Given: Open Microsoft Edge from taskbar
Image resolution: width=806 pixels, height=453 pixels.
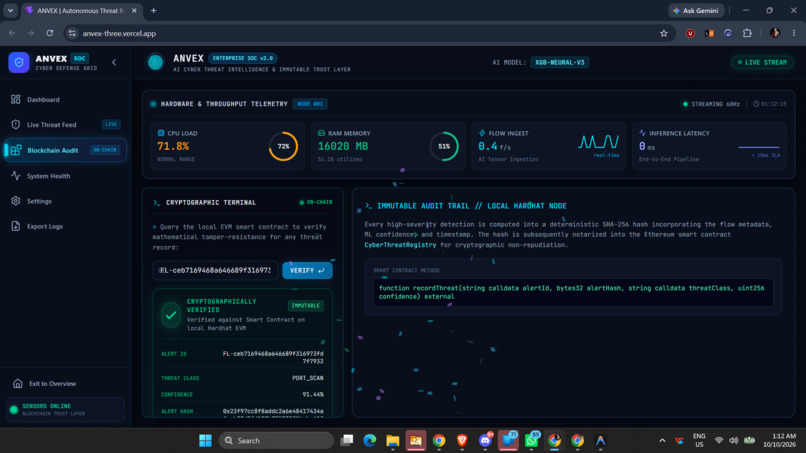Looking at the screenshot, I should [x=370, y=441].
